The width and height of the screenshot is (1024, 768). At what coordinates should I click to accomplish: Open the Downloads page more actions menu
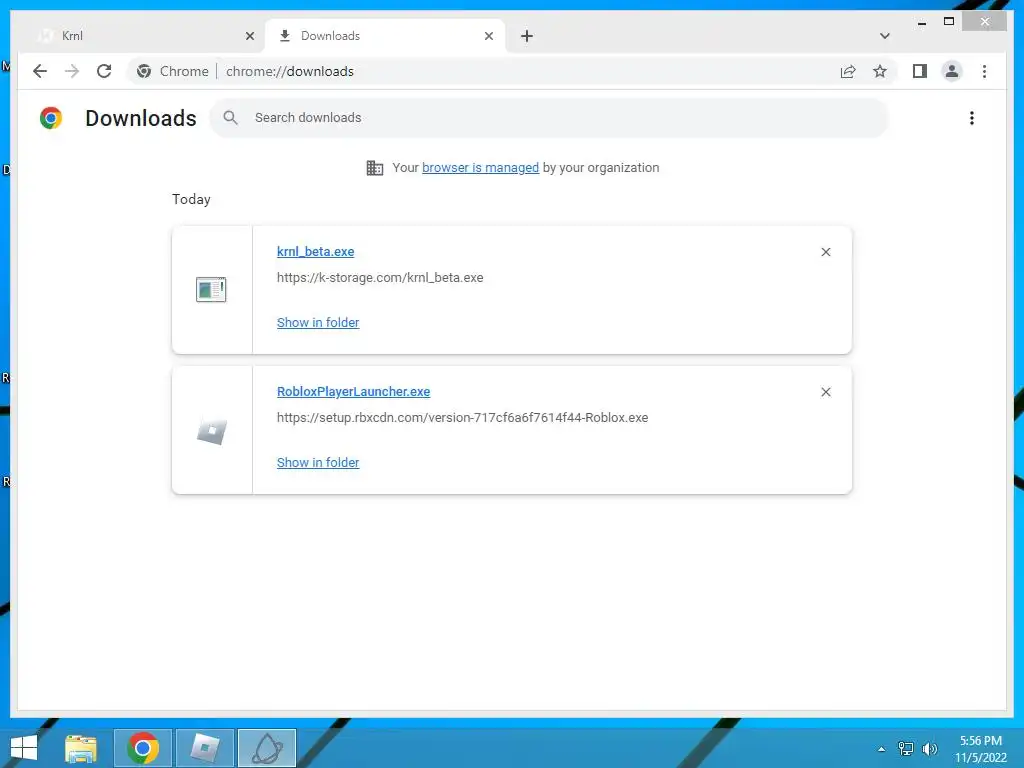972,118
